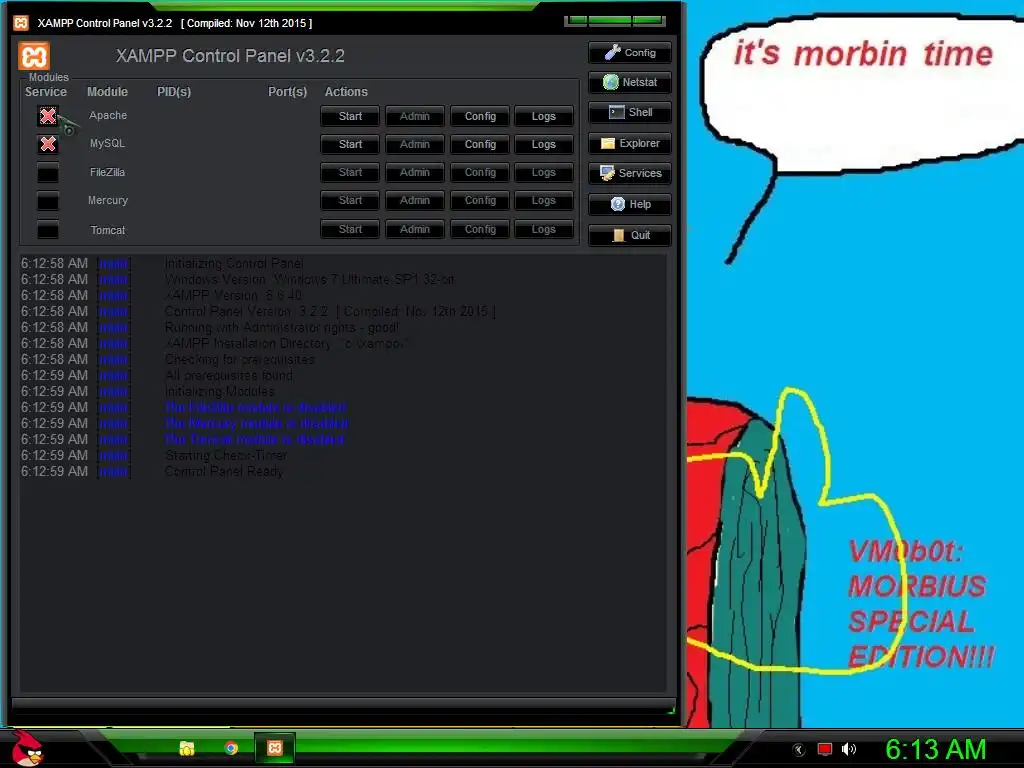1024x768 pixels.
Task: Open MySQL Admin button
Action: pyautogui.click(x=415, y=144)
